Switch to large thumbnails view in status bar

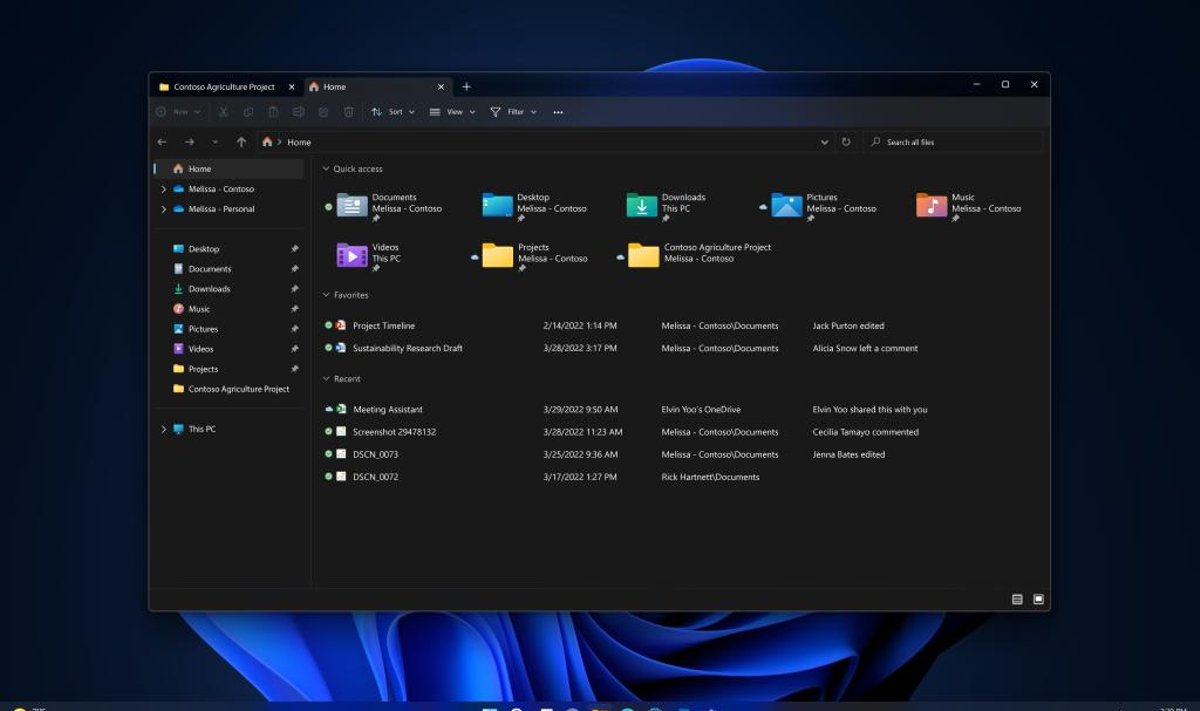[x=1038, y=599]
